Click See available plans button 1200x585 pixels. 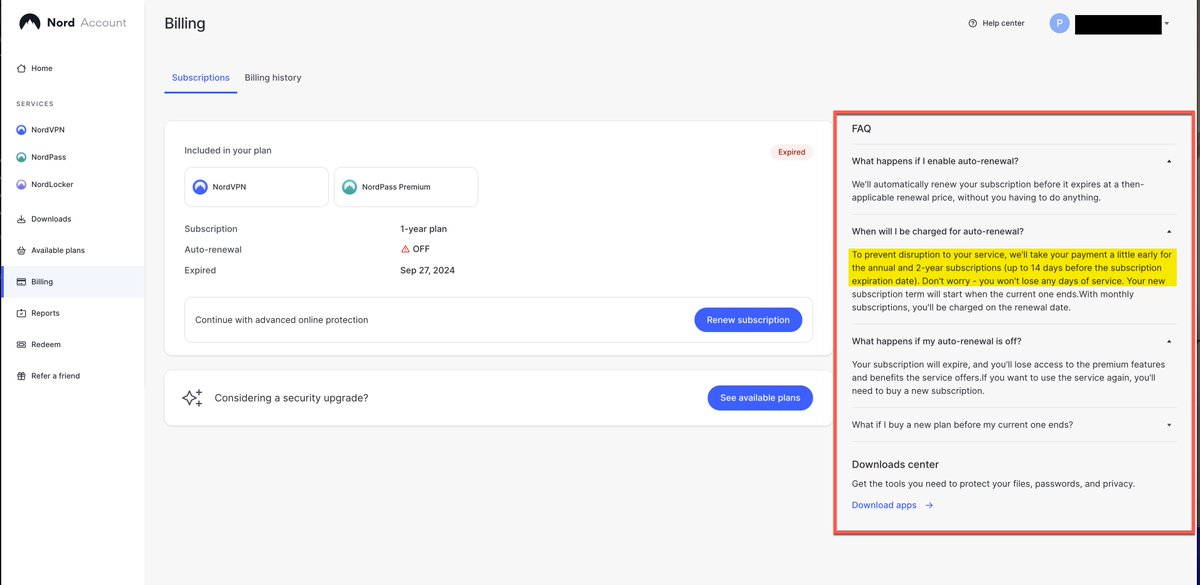point(760,398)
